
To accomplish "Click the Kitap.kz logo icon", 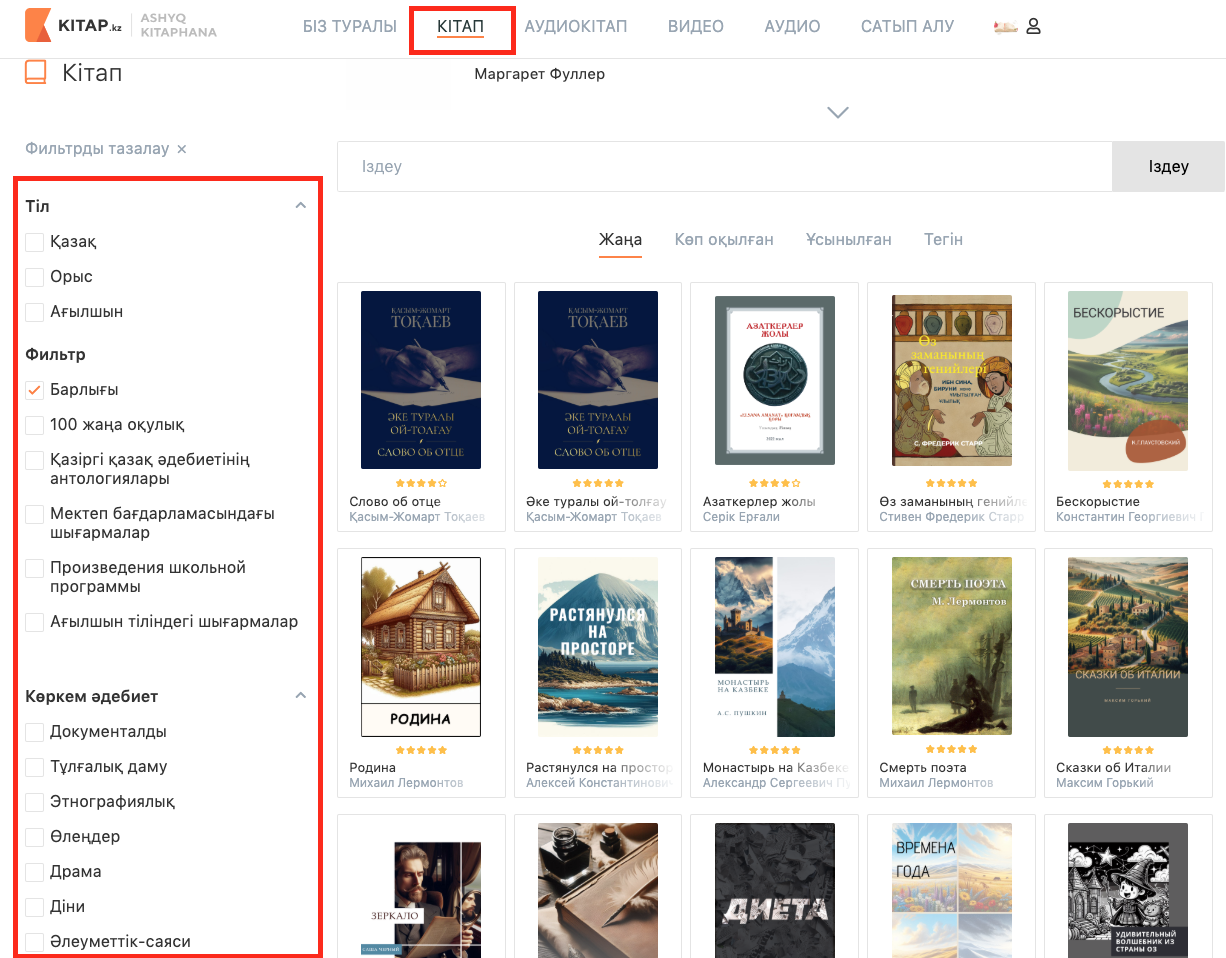I will (x=38, y=26).
